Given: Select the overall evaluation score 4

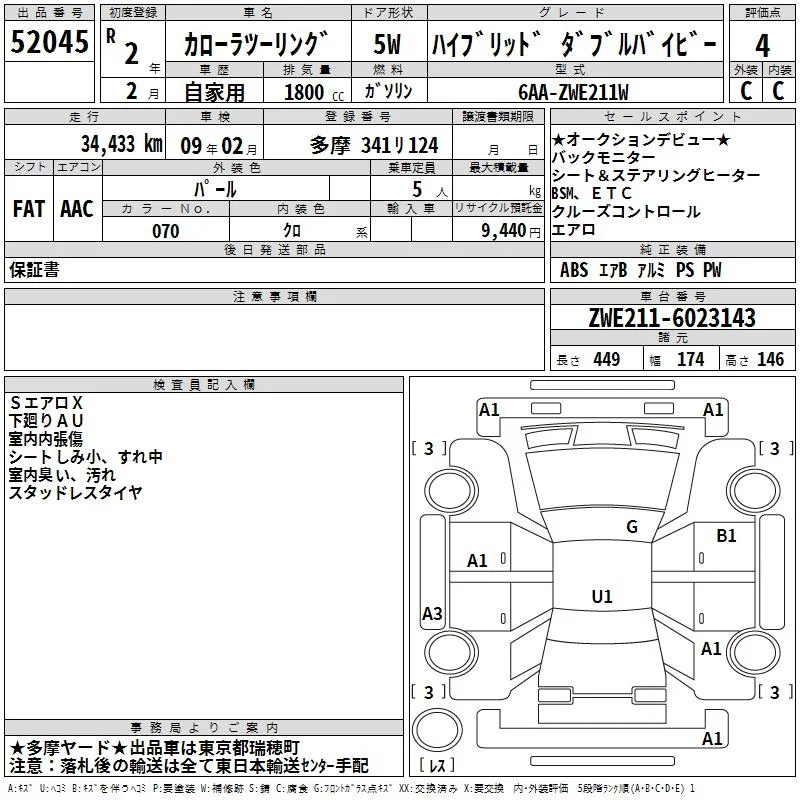Looking at the screenshot, I should [762, 45].
